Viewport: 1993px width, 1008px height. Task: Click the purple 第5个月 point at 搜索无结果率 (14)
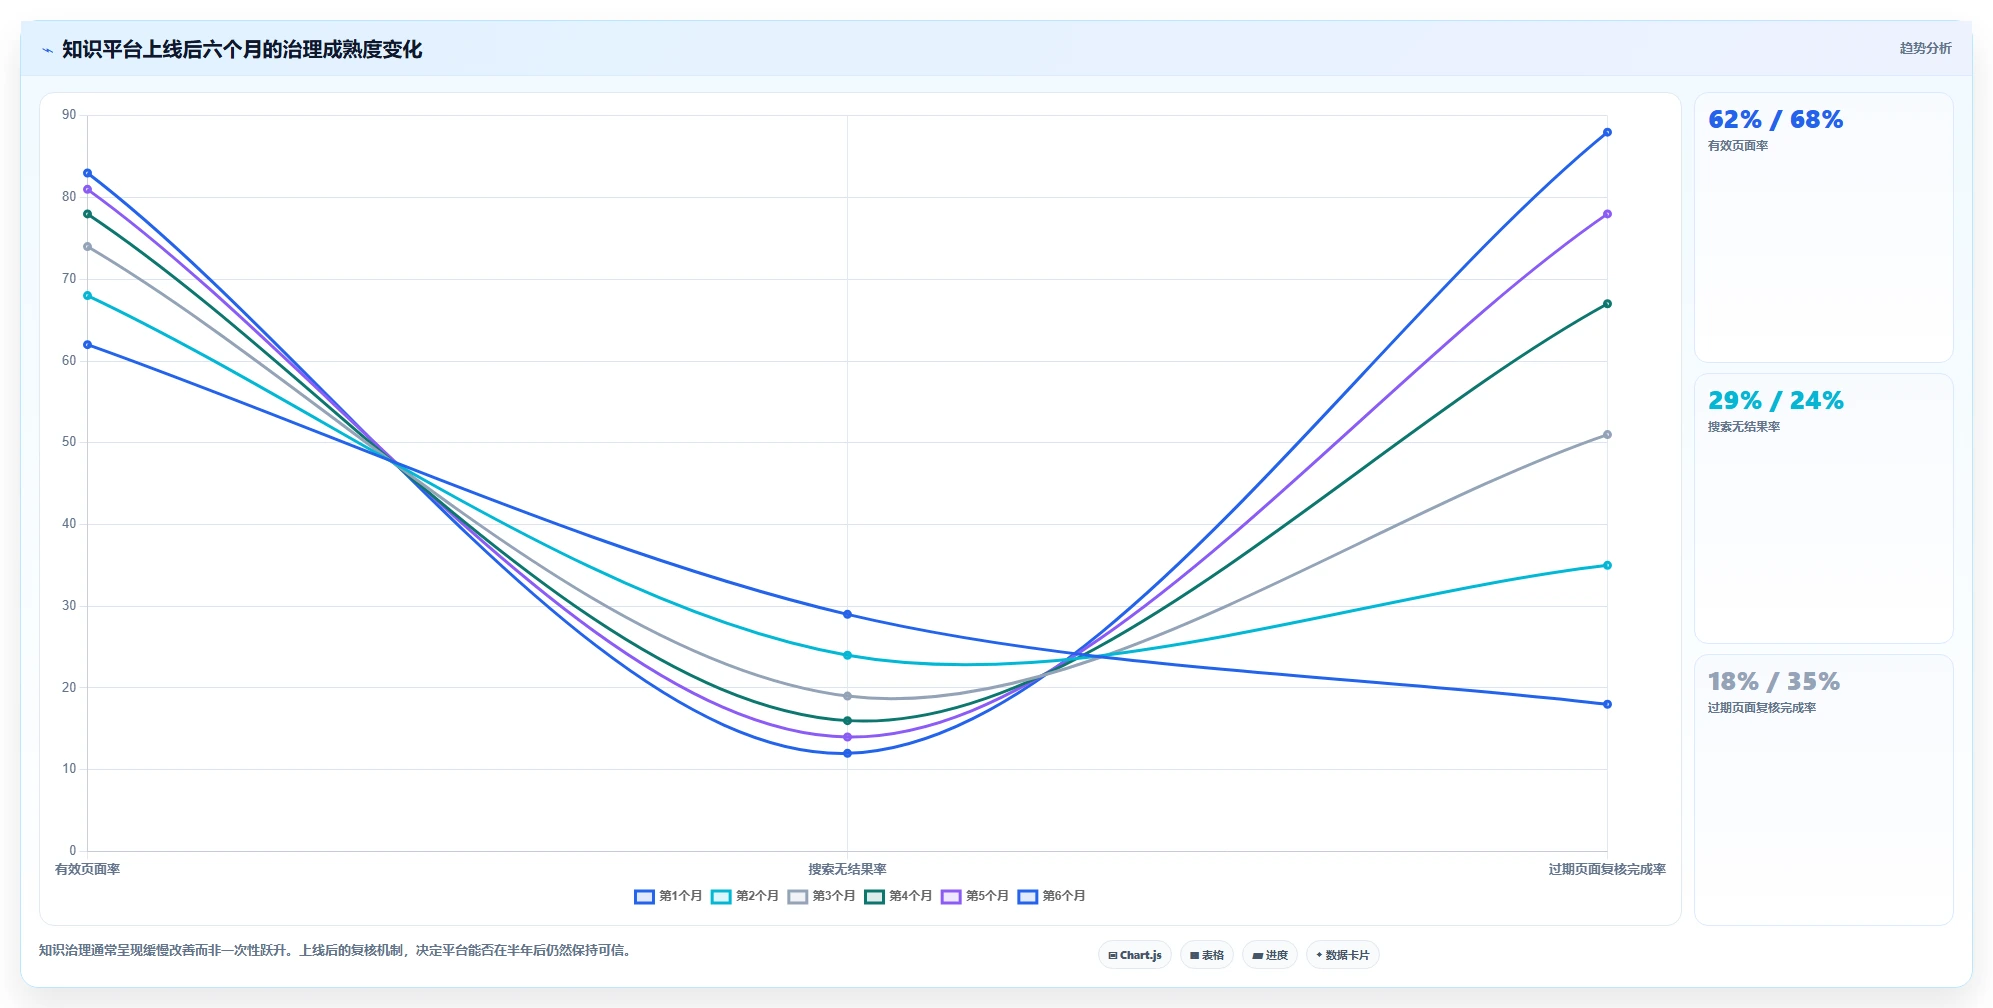pyautogui.click(x=848, y=737)
